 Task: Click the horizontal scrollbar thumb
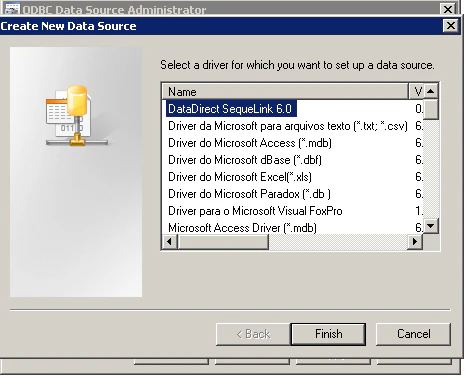click(223, 241)
